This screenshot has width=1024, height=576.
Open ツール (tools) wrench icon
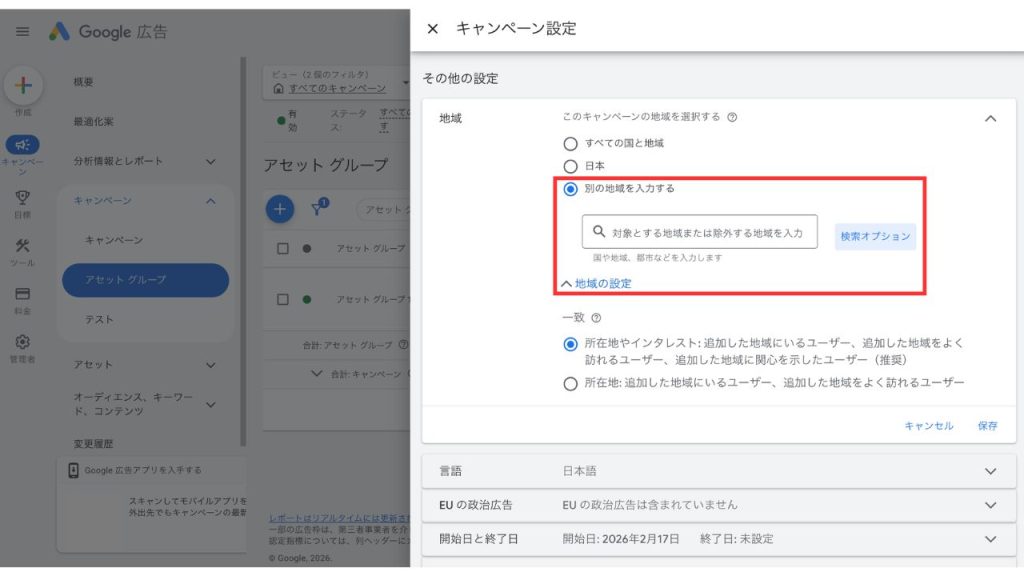point(22,244)
